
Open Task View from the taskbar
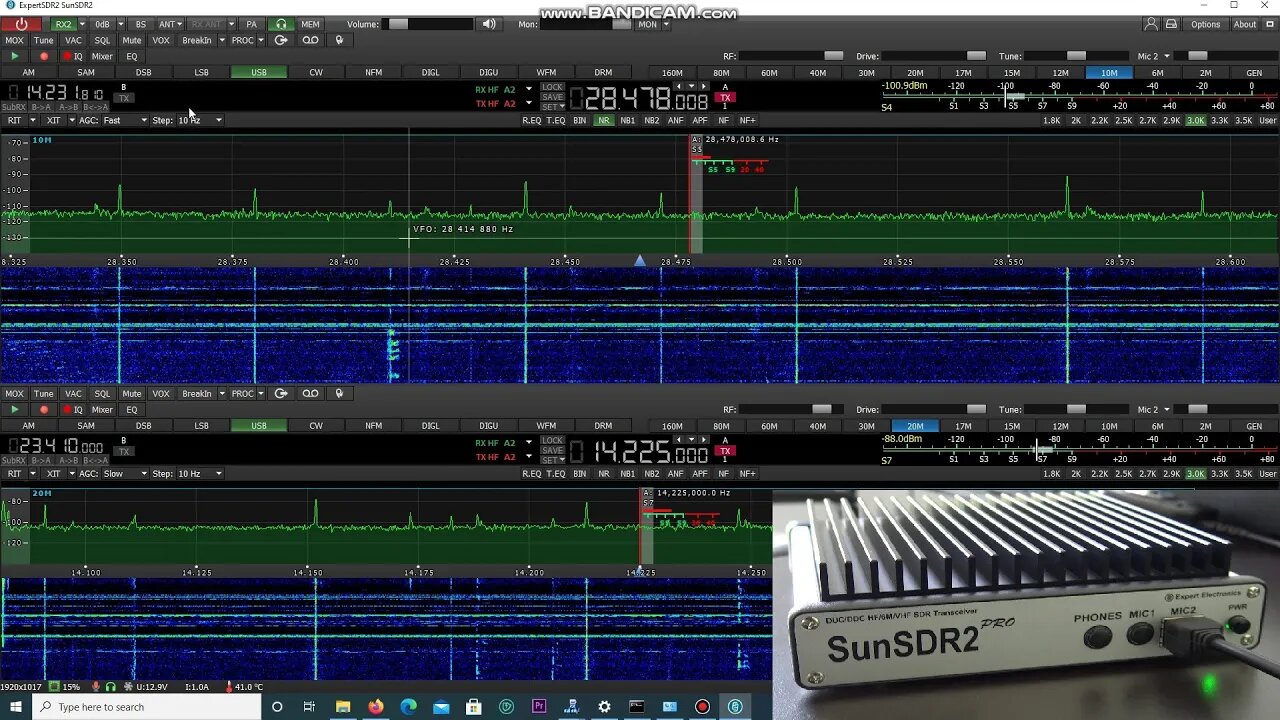(309, 706)
